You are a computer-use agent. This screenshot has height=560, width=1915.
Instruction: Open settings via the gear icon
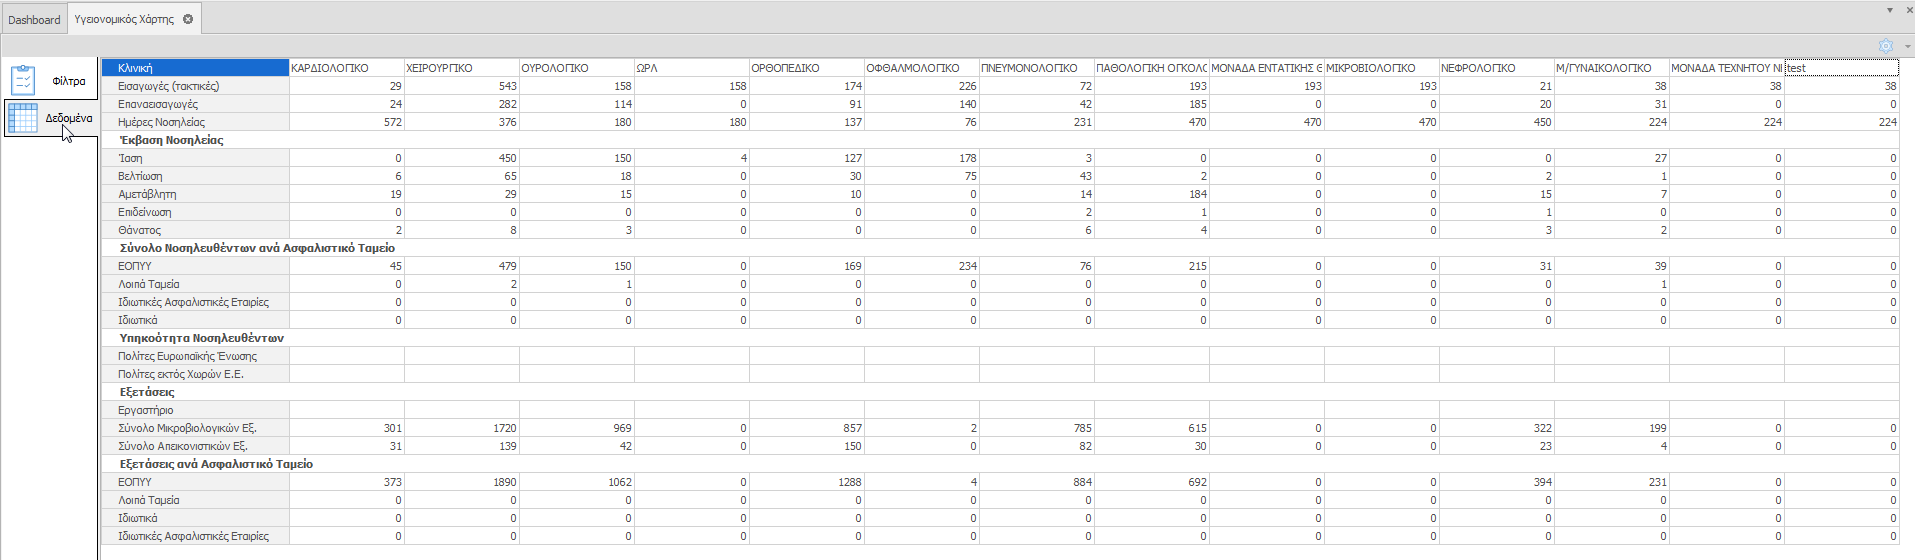pyautogui.click(x=1885, y=46)
